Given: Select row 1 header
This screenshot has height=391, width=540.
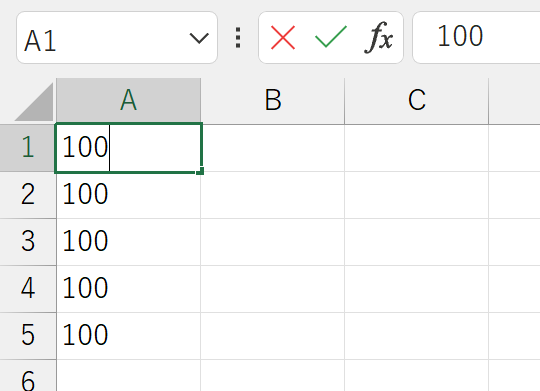Looking at the screenshot, I should click(x=28, y=147).
